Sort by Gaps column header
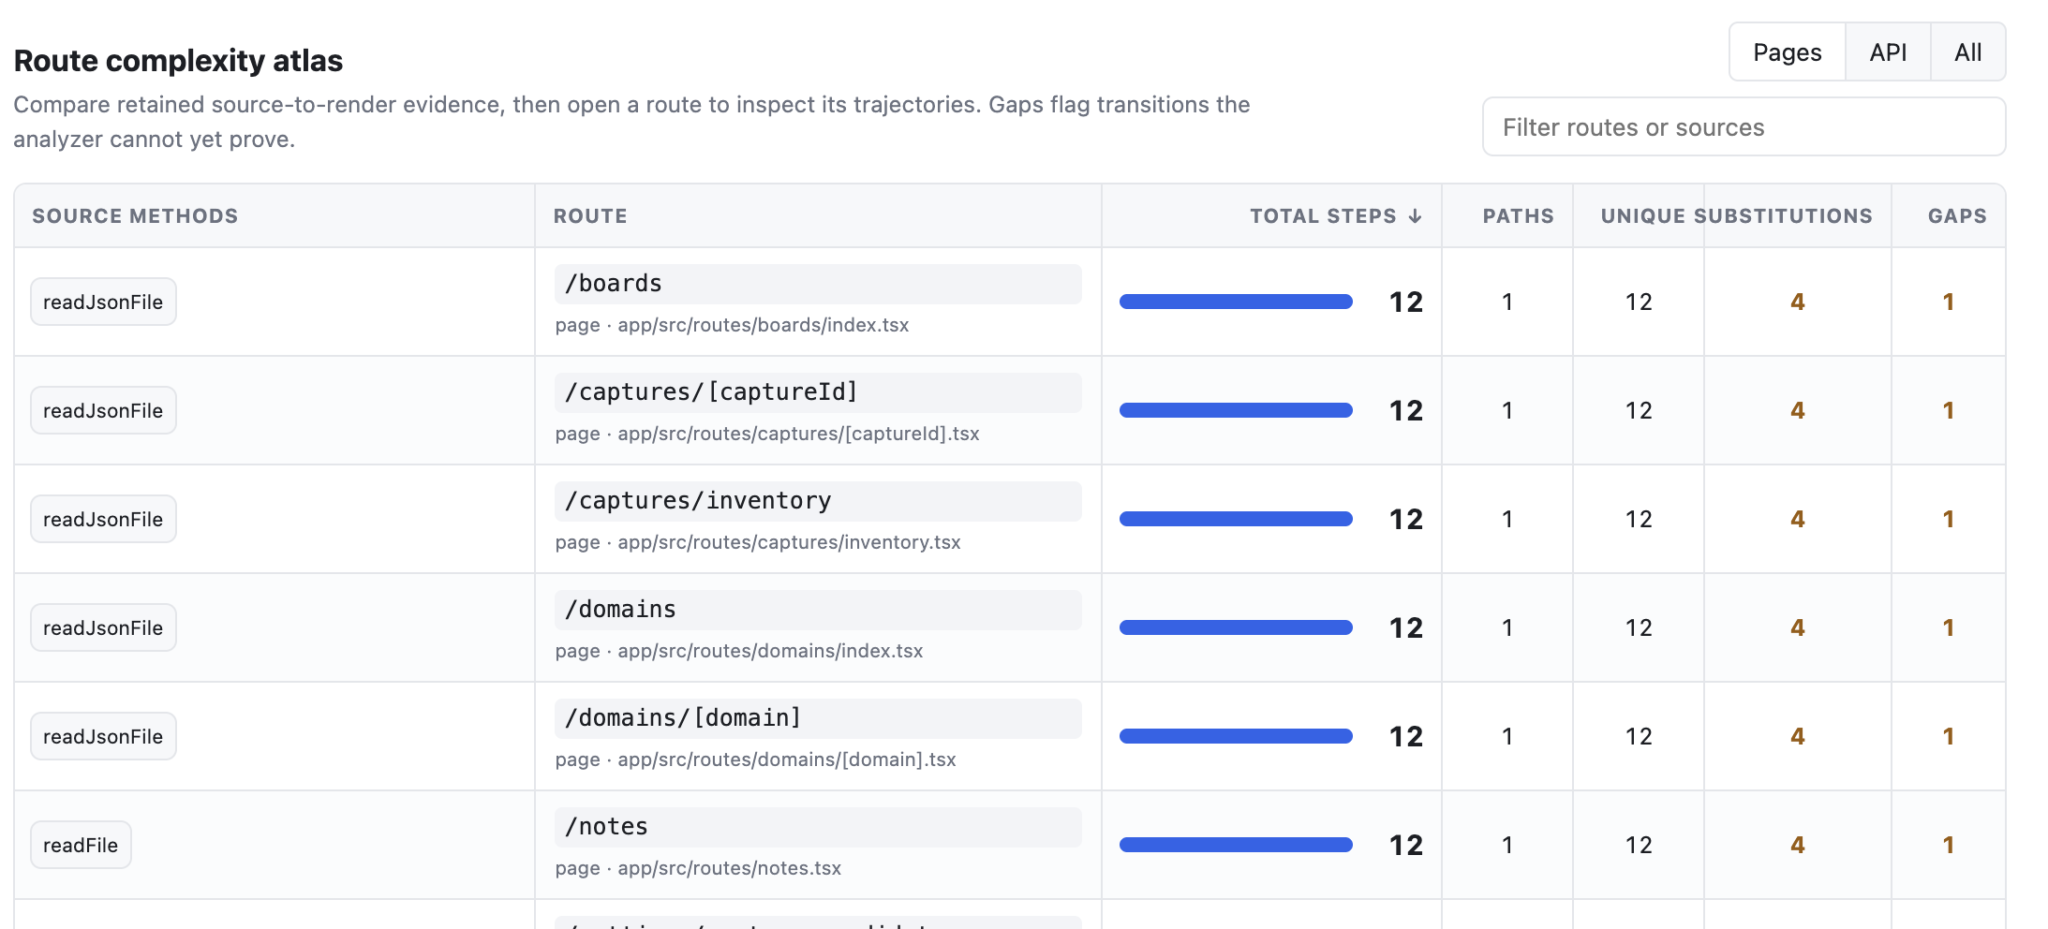This screenshot has height=929, width=2048. tap(1957, 216)
